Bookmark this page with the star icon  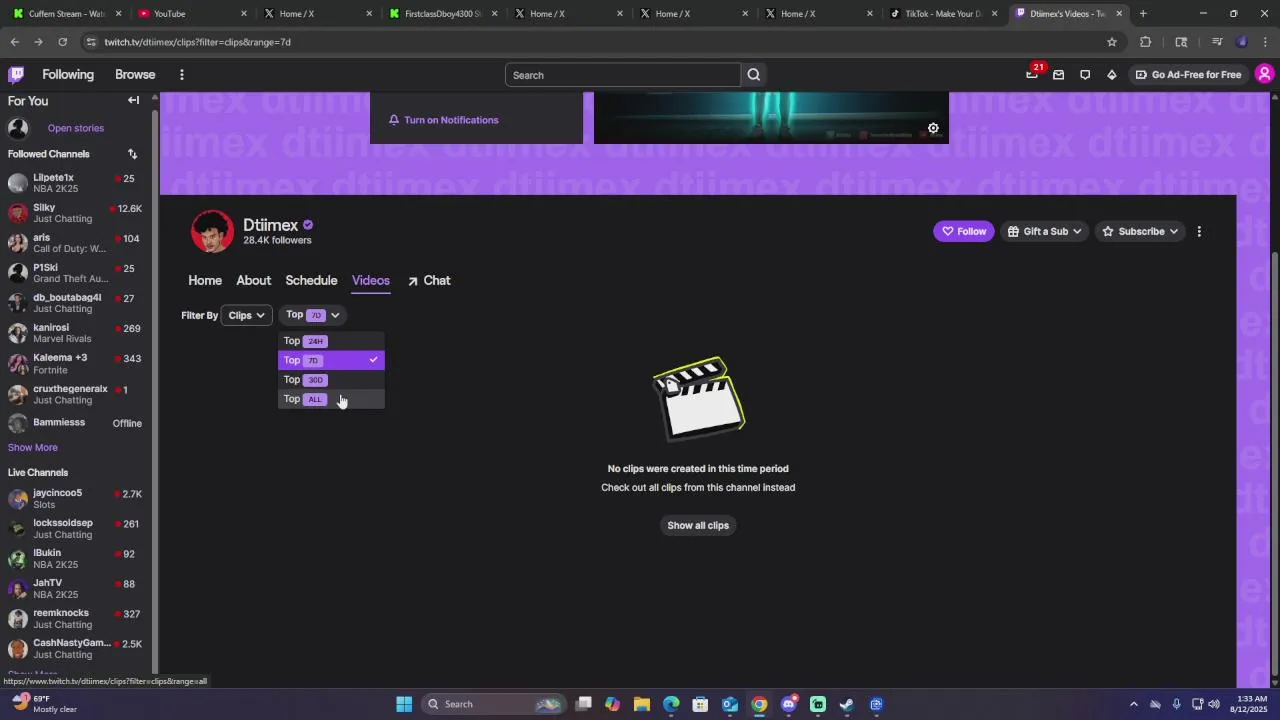(1112, 42)
